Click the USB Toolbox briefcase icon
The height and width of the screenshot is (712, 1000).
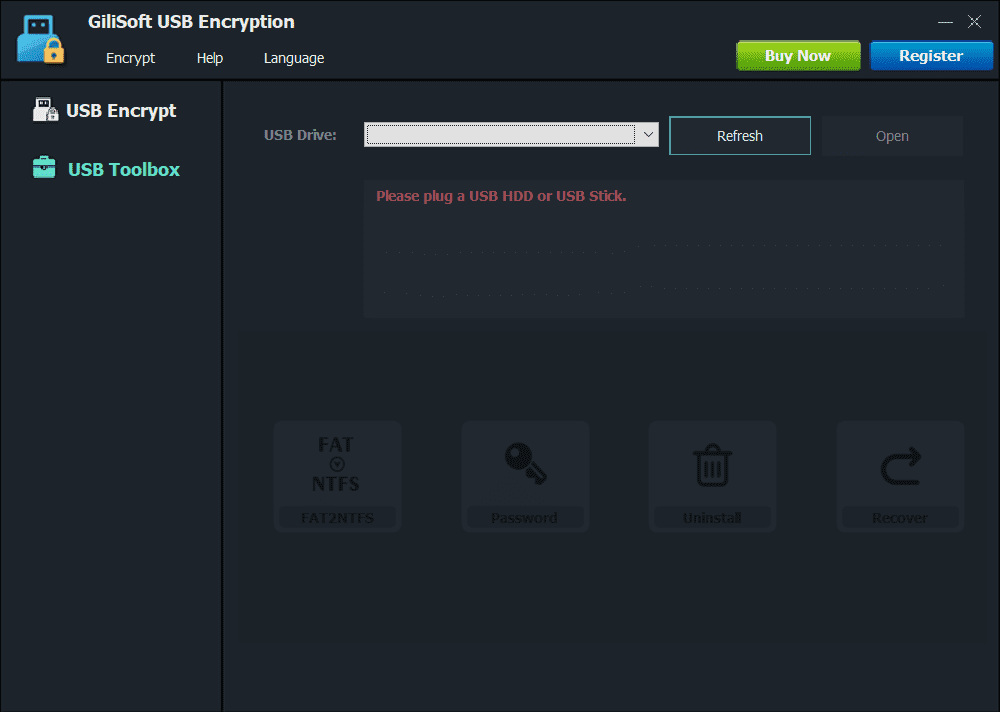(x=44, y=168)
